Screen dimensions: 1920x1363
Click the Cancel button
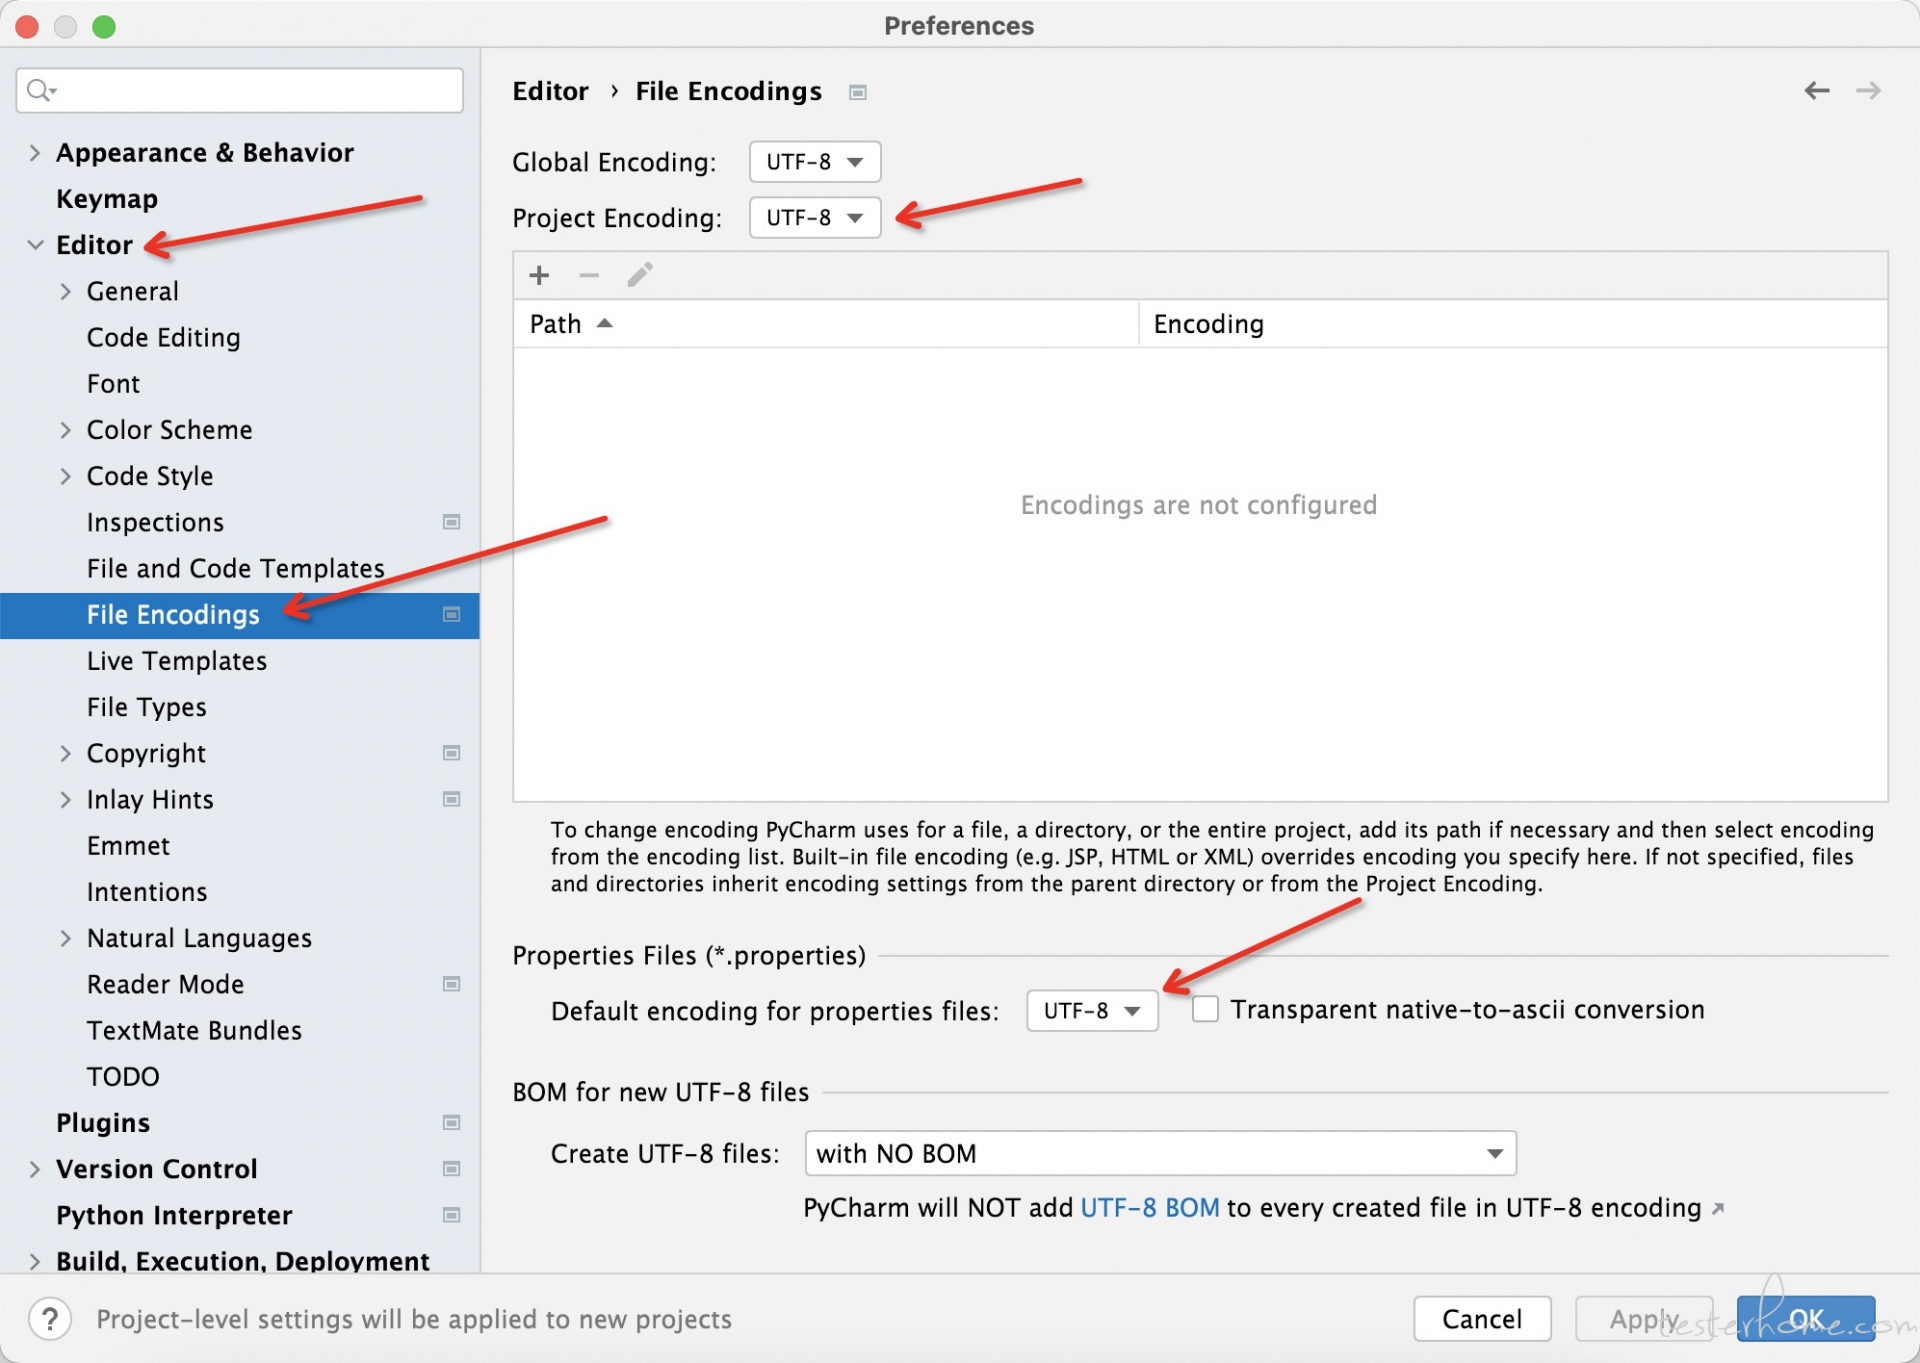1482,1319
